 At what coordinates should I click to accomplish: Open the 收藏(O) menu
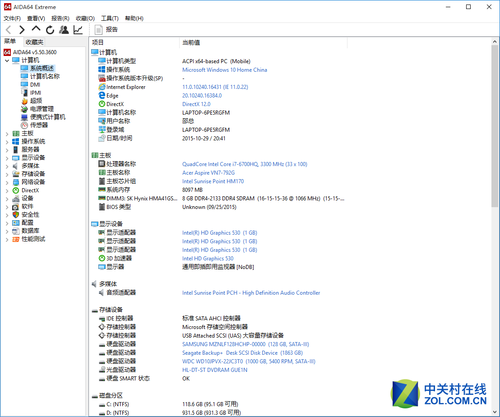coord(85,18)
